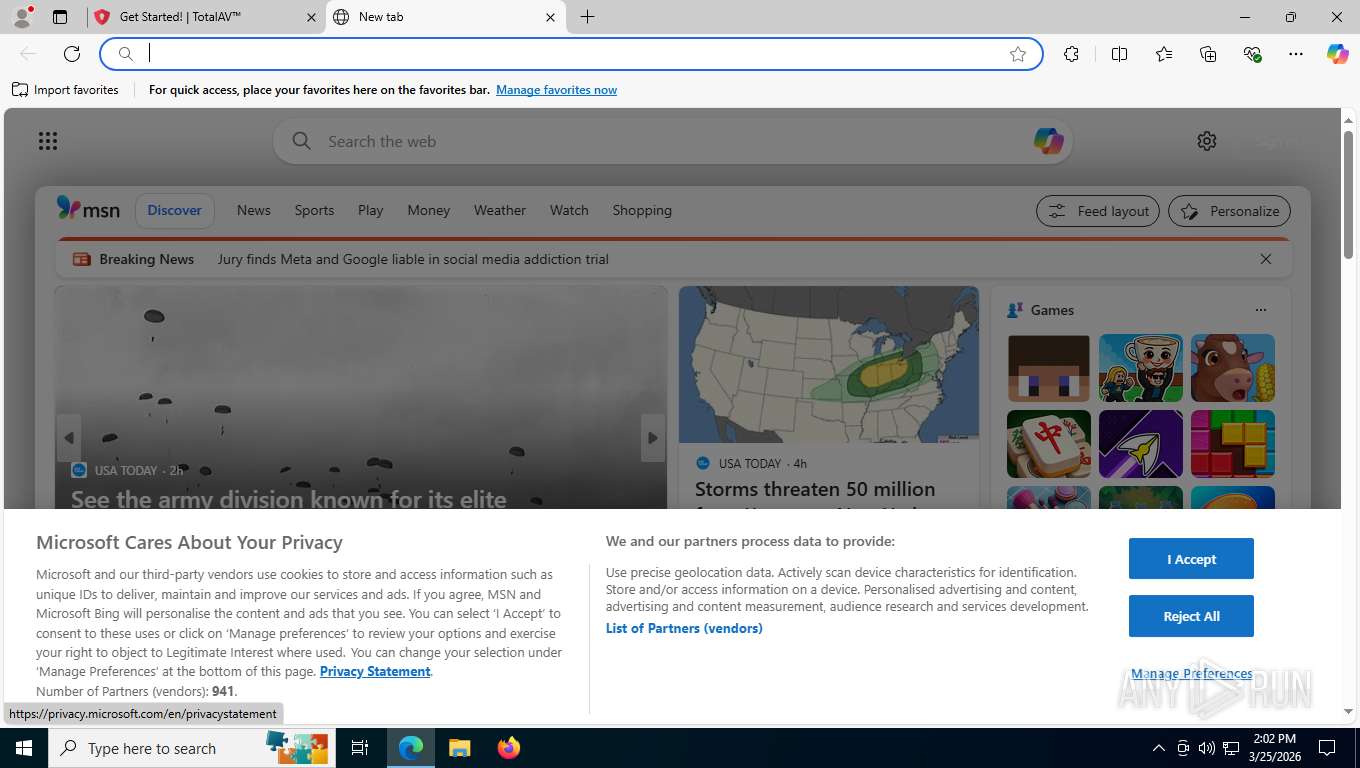The image size is (1360, 768).
Task: Open the Edge profile icon
Action: pos(21,17)
